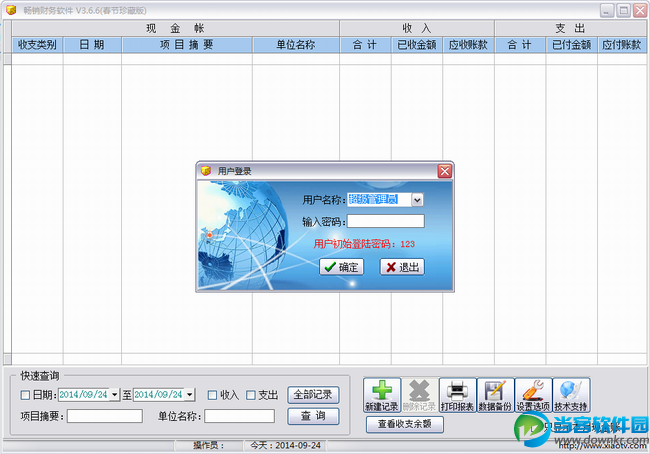
Task: Check the 收入 income checkbox
Action: coord(212,395)
